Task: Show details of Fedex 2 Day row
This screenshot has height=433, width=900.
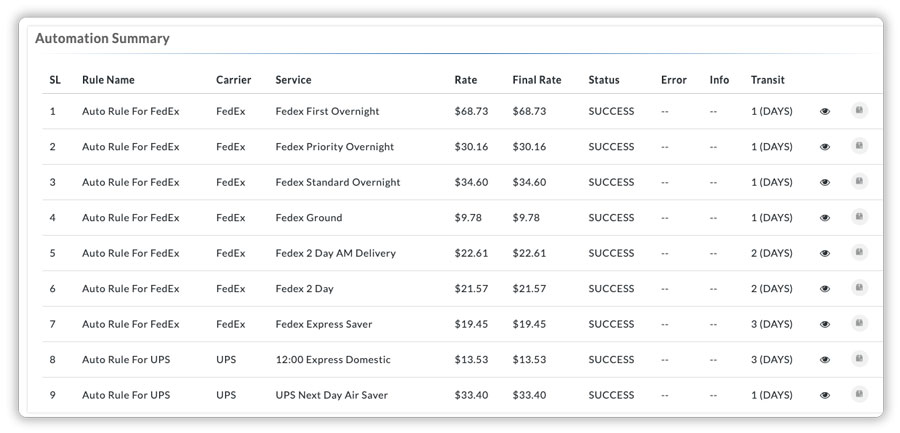Action: (825, 289)
